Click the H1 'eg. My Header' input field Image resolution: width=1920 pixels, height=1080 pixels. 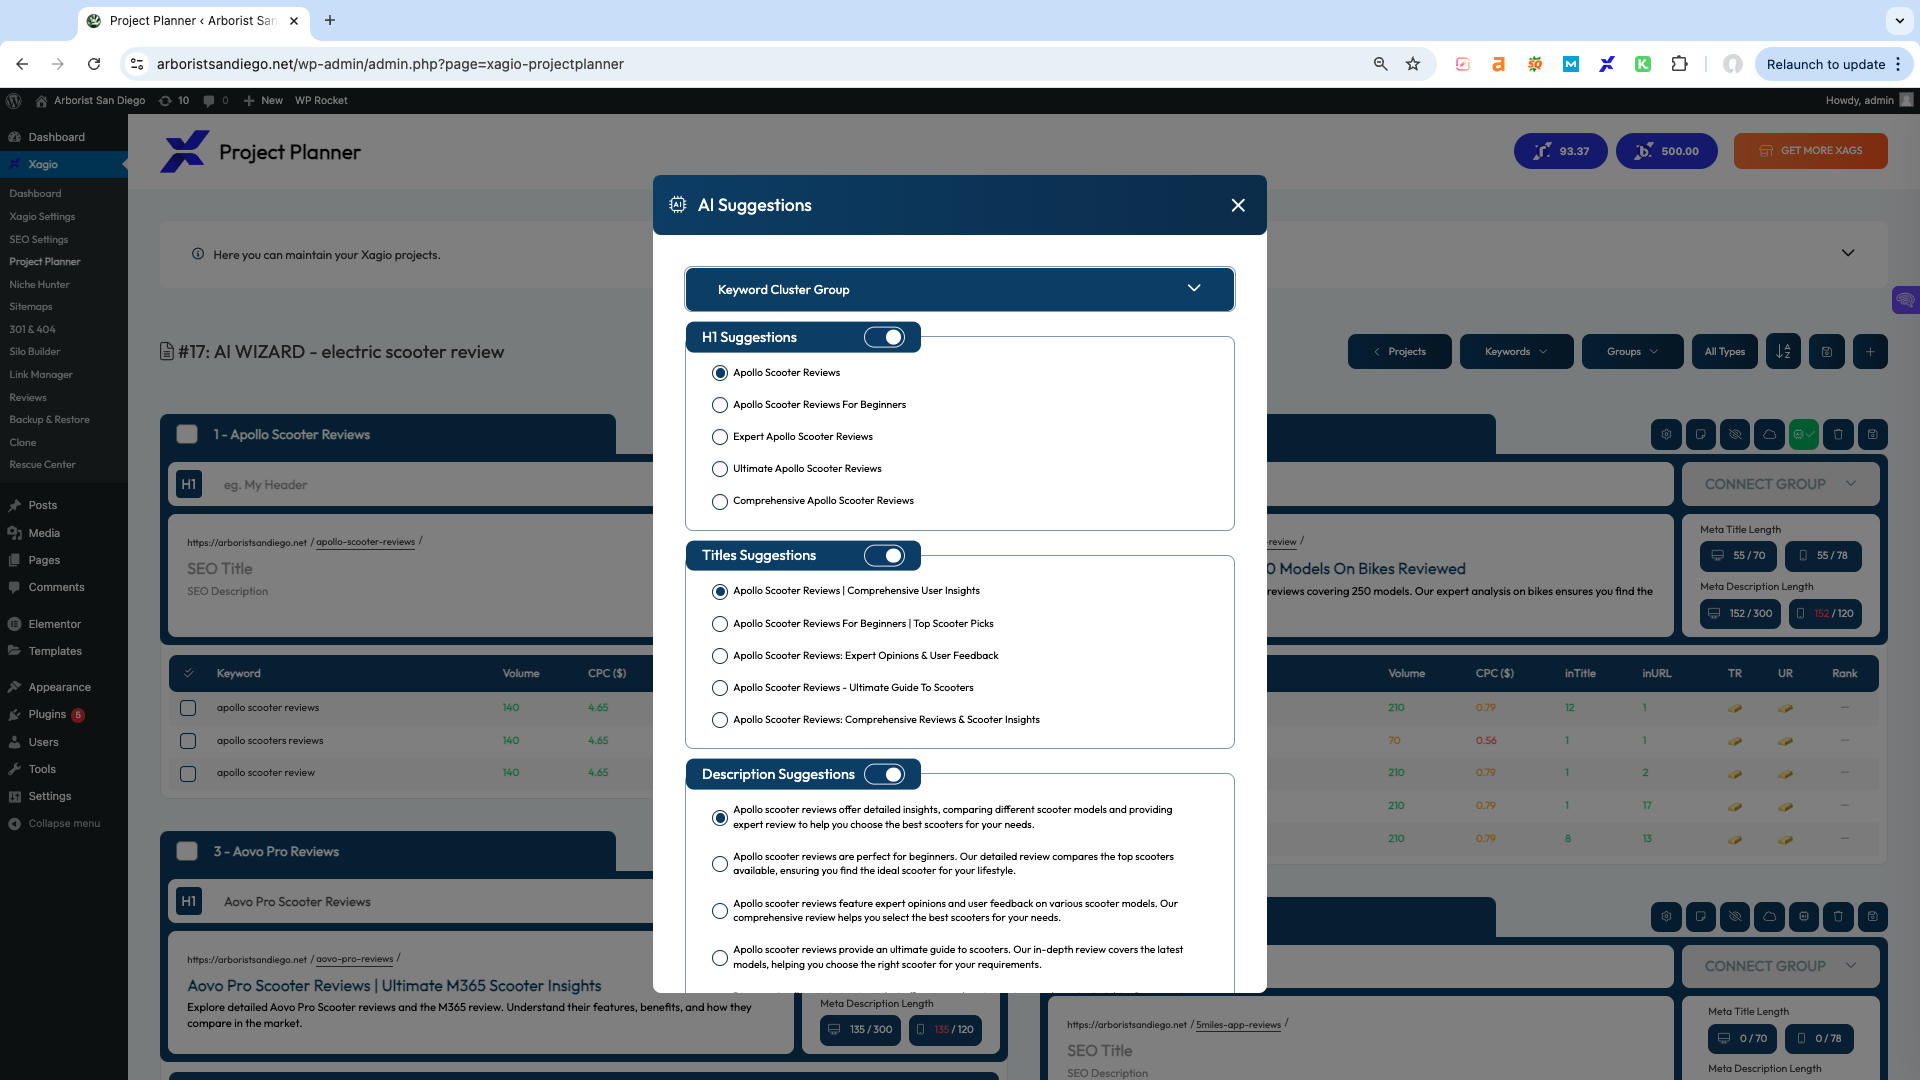point(430,484)
